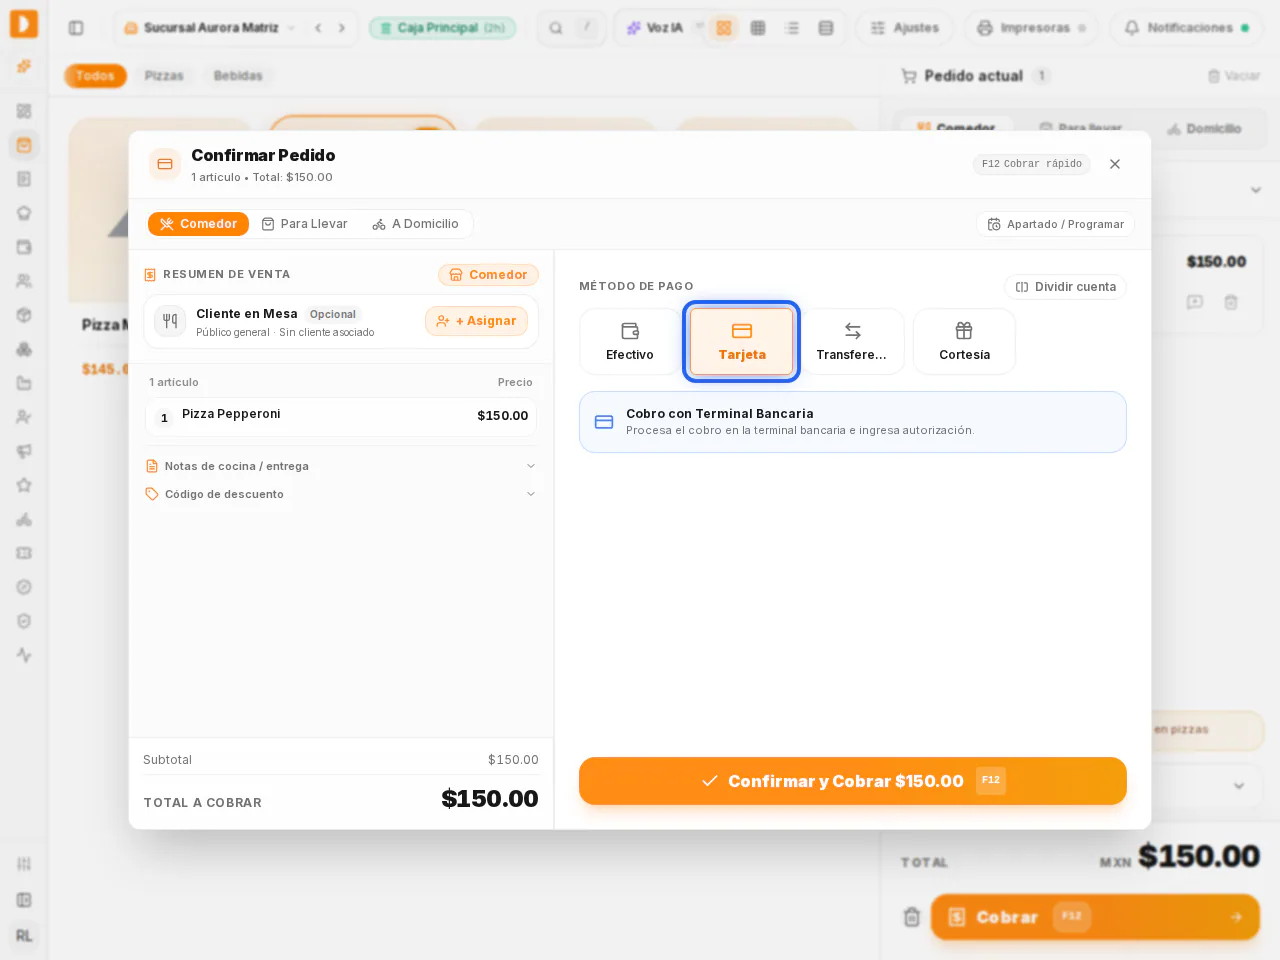Click Vaciar to empty current order

[x=1233, y=76]
